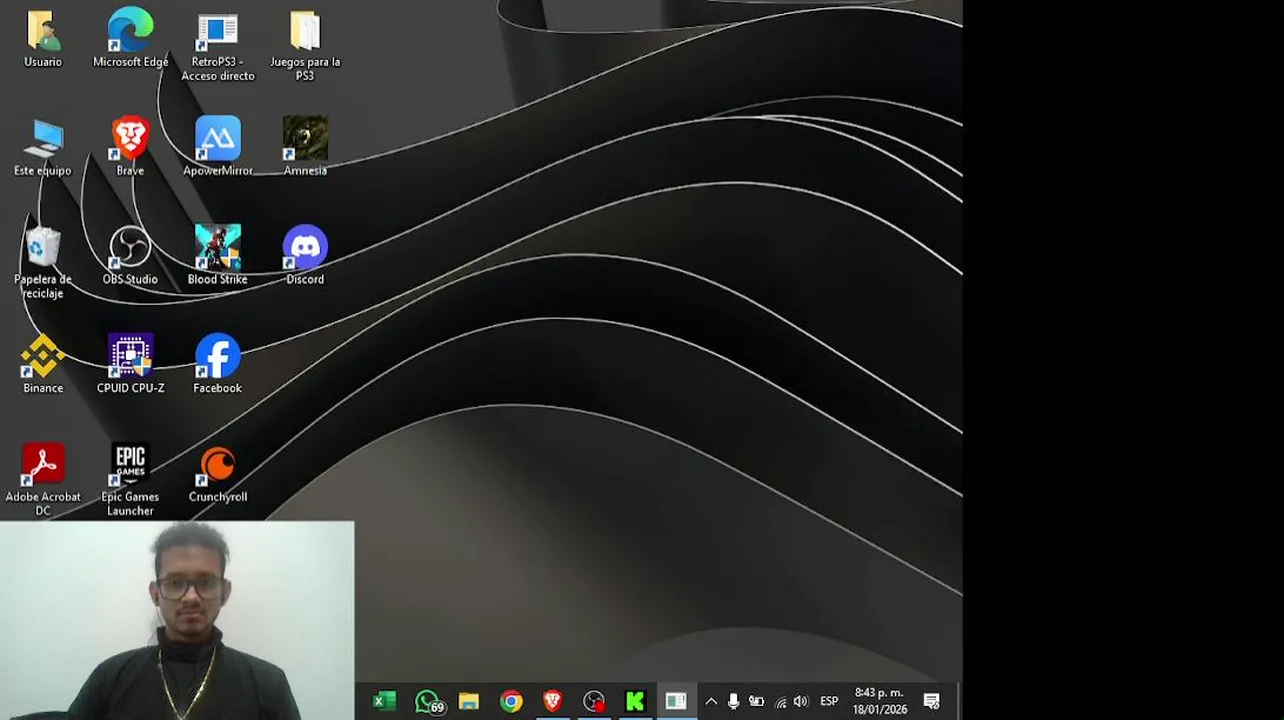Click the active window icon in taskbar
This screenshot has width=1284, height=720.
pyautogui.click(x=676, y=702)
